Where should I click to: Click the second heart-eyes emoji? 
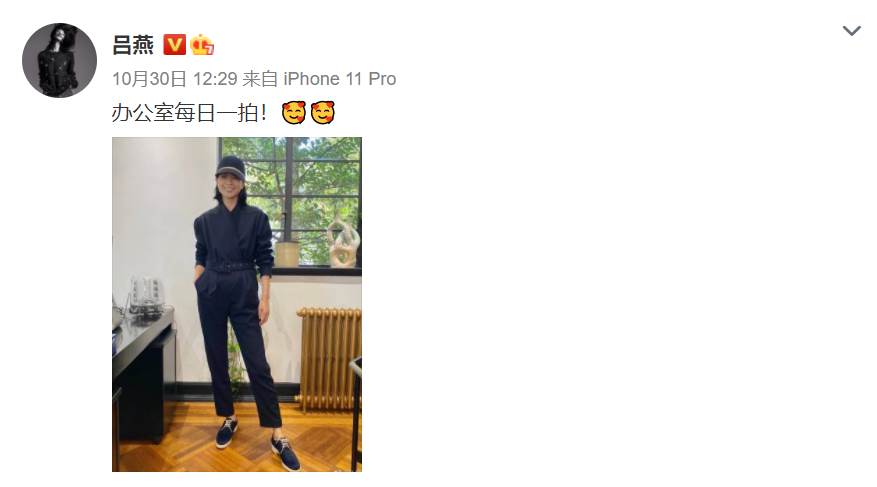click(x=323, y=113)
